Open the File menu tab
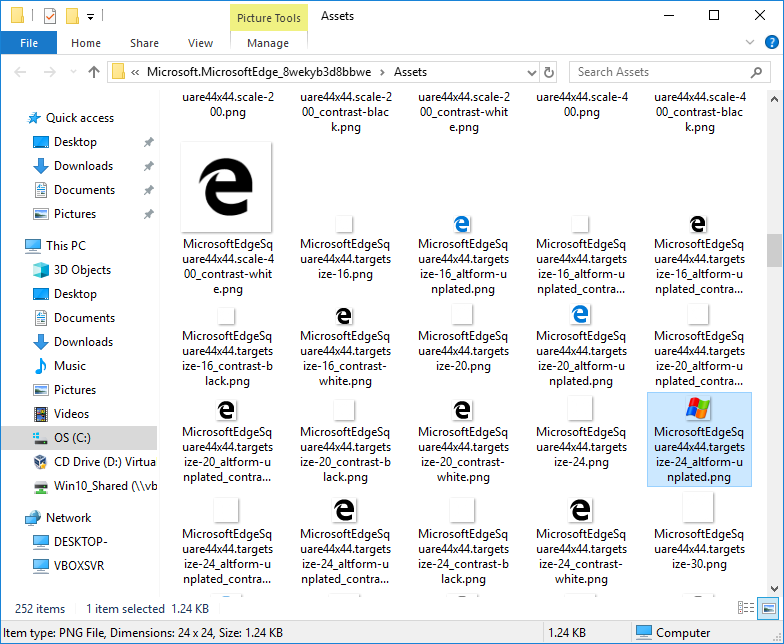784x644 pixels. pos(28,43)
